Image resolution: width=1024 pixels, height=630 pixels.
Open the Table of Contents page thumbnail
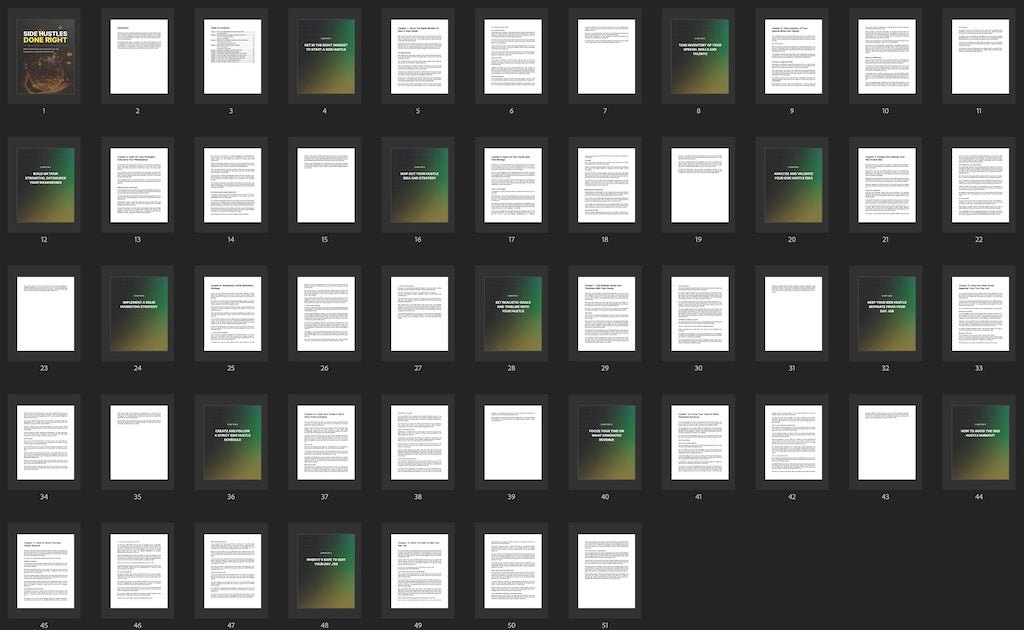232,57
